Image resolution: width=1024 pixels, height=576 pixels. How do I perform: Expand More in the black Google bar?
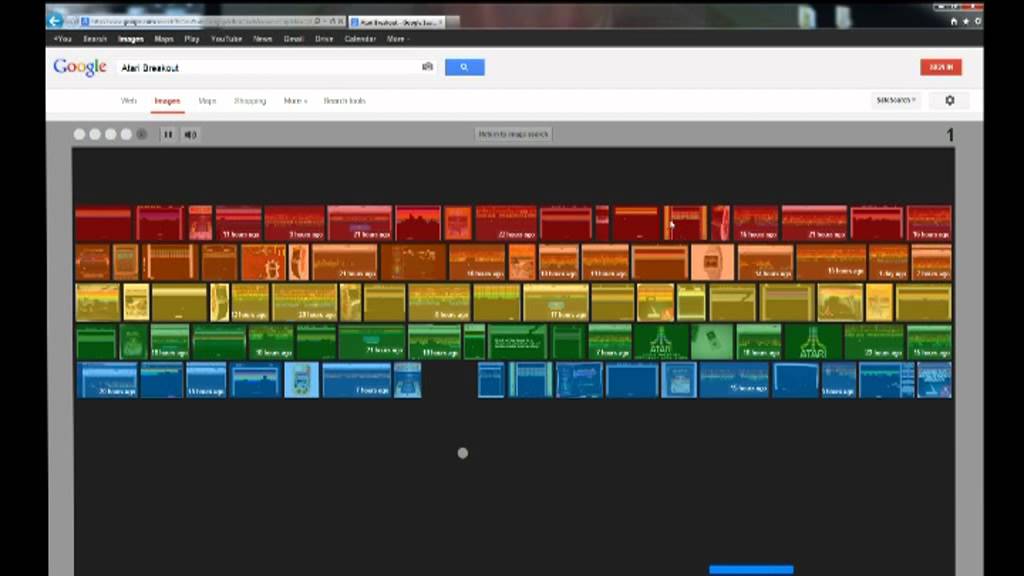[x=397, y=39]
